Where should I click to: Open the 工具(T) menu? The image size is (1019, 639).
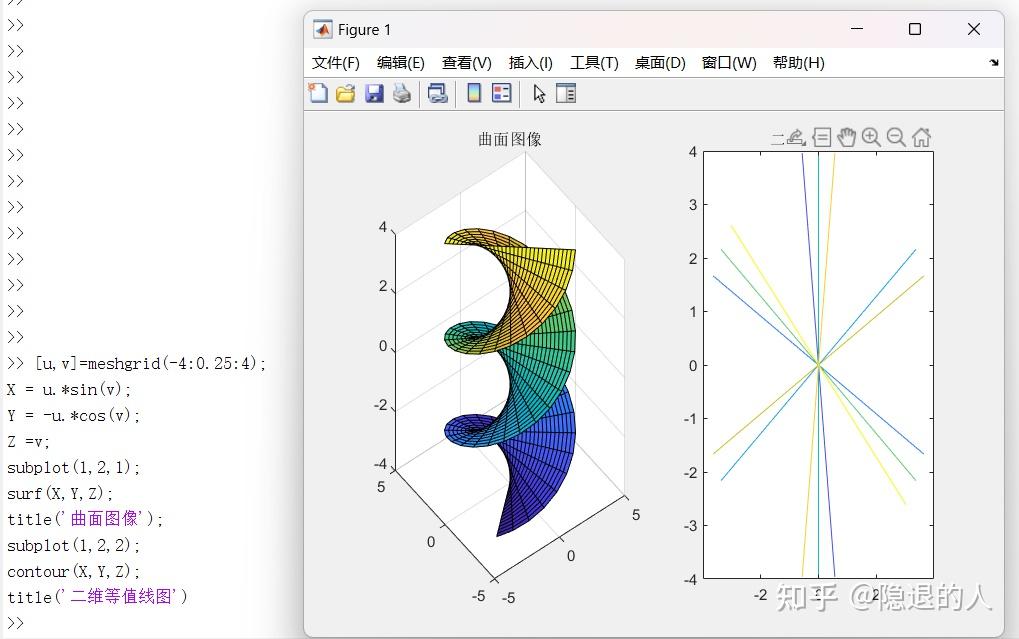click(594, 63)
